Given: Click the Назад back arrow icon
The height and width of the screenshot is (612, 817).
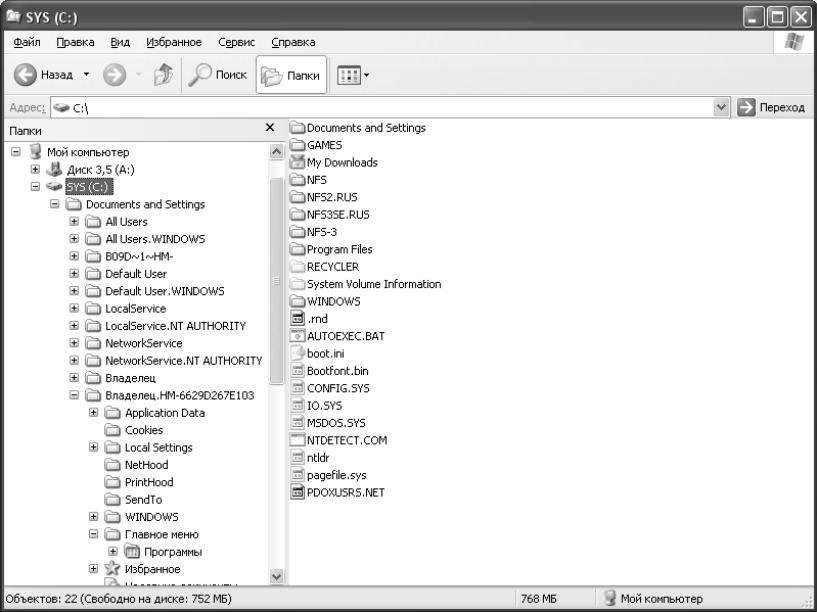Looking at the screenshot, I should [x=24, y=75].
